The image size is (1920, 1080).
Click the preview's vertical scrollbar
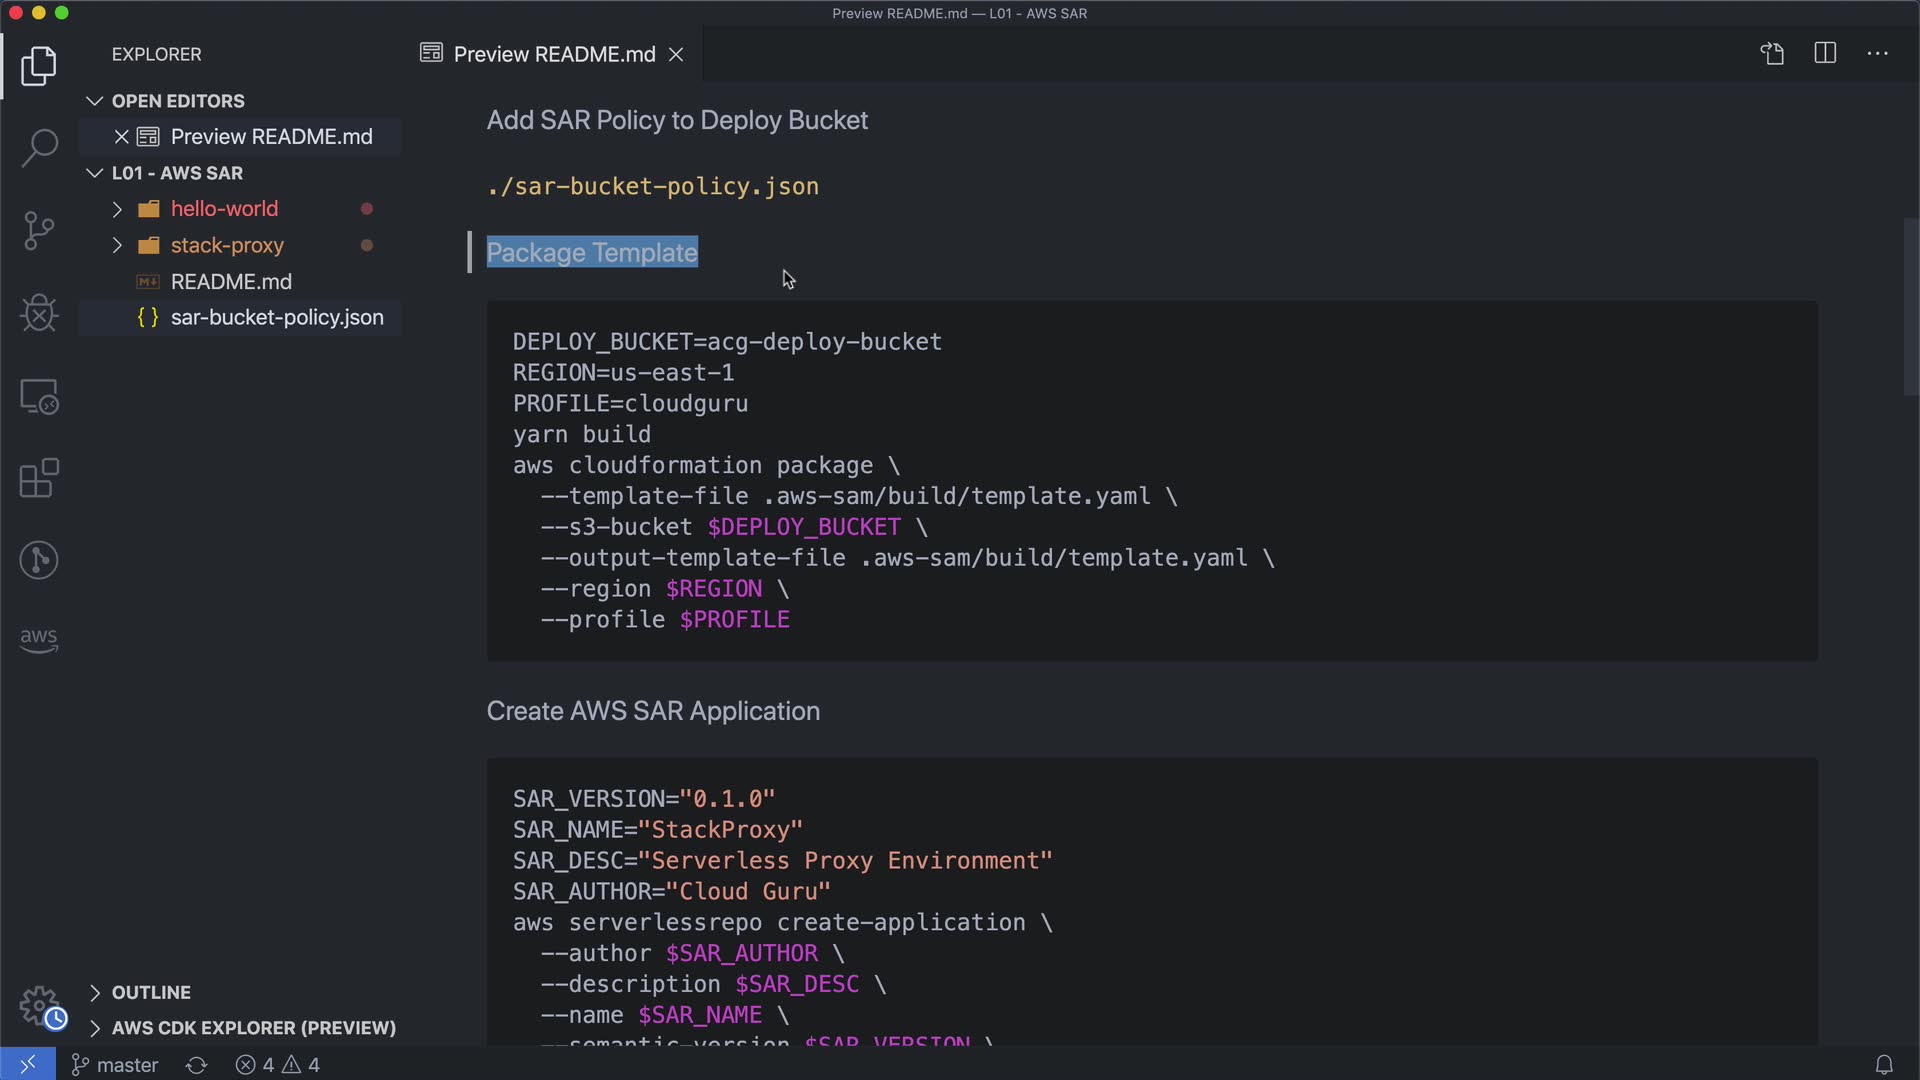tap(1910, 306)
